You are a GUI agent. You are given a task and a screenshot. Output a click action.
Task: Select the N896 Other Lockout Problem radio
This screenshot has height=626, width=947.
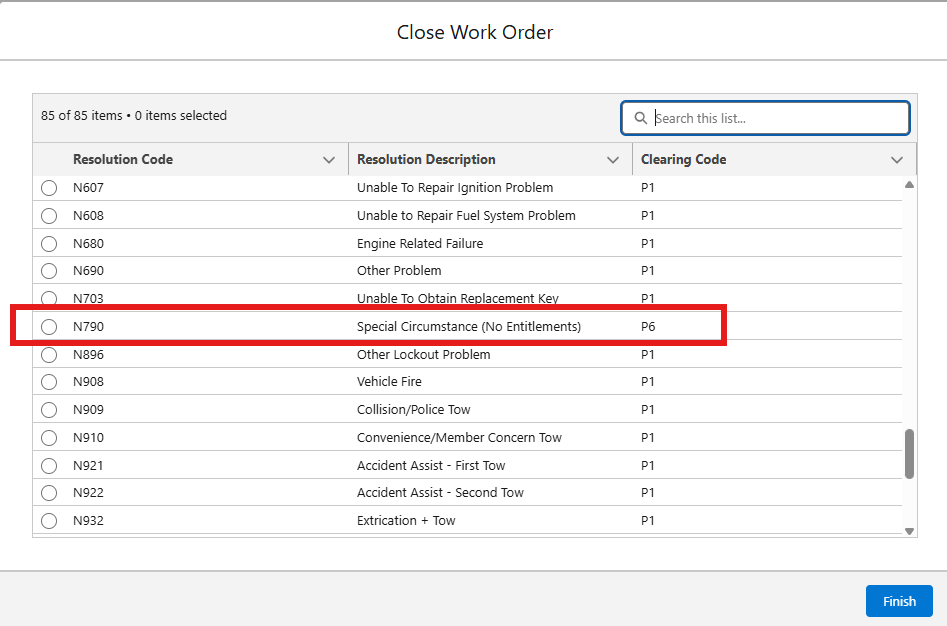[x=49, y=355]
